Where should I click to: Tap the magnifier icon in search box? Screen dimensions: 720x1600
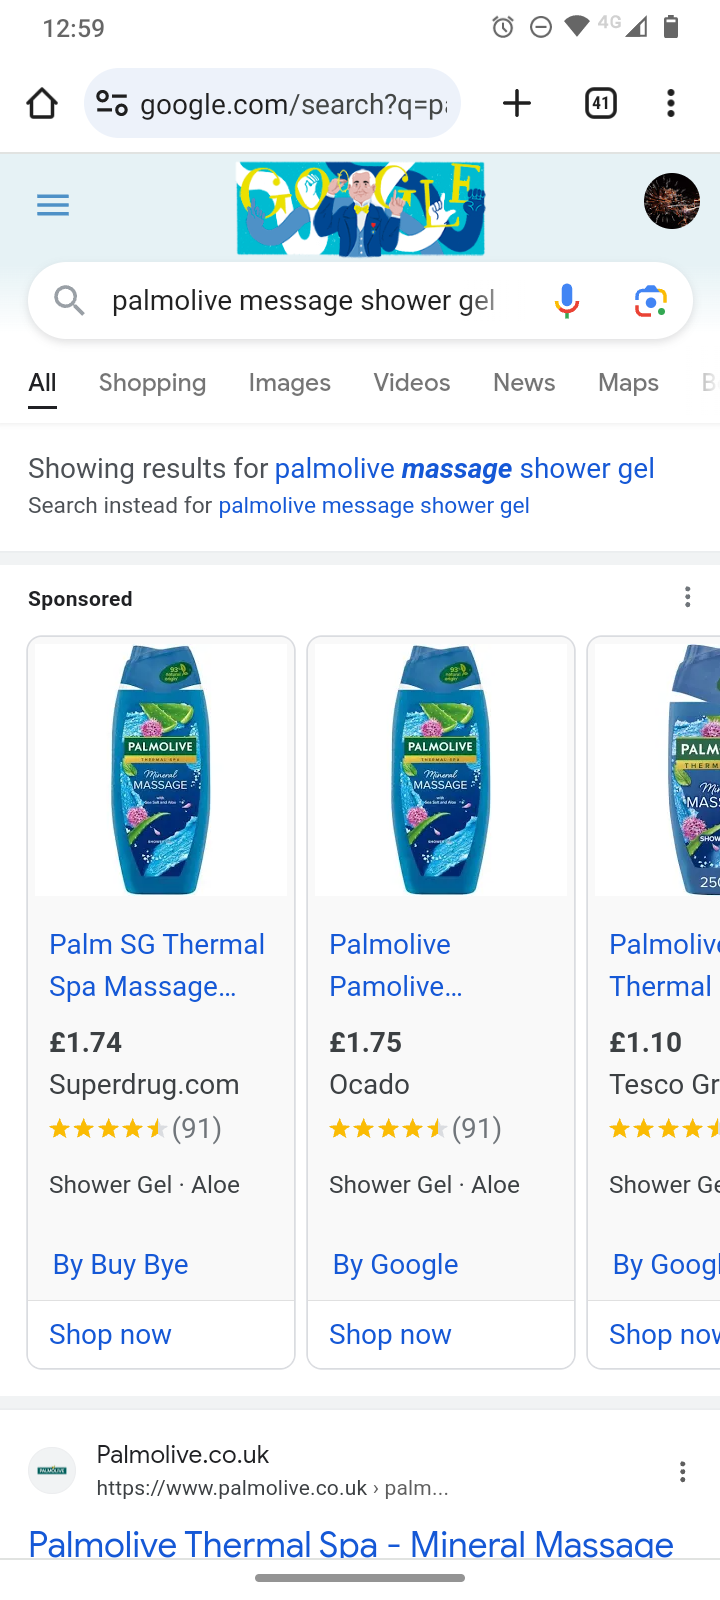[69, 299]
